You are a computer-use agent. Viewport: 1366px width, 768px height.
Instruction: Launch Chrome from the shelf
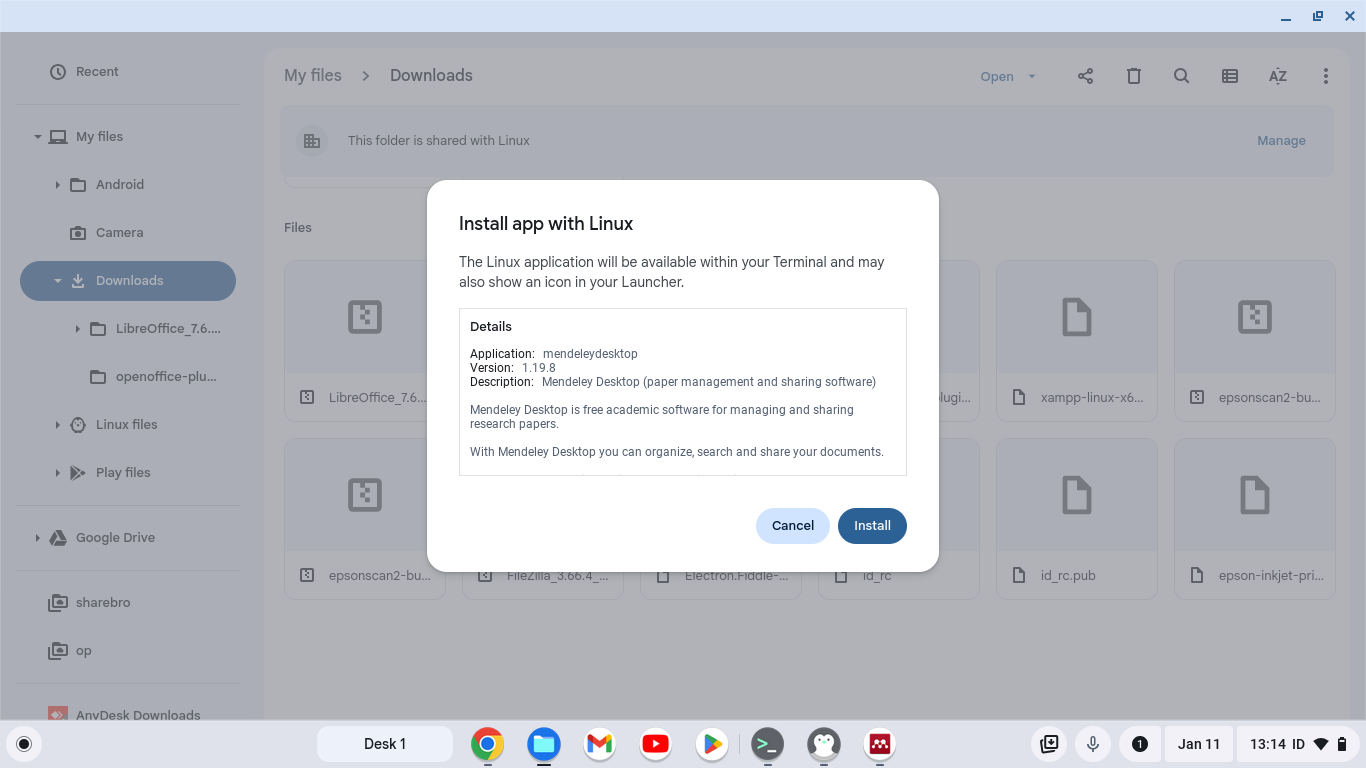(488, 744)
